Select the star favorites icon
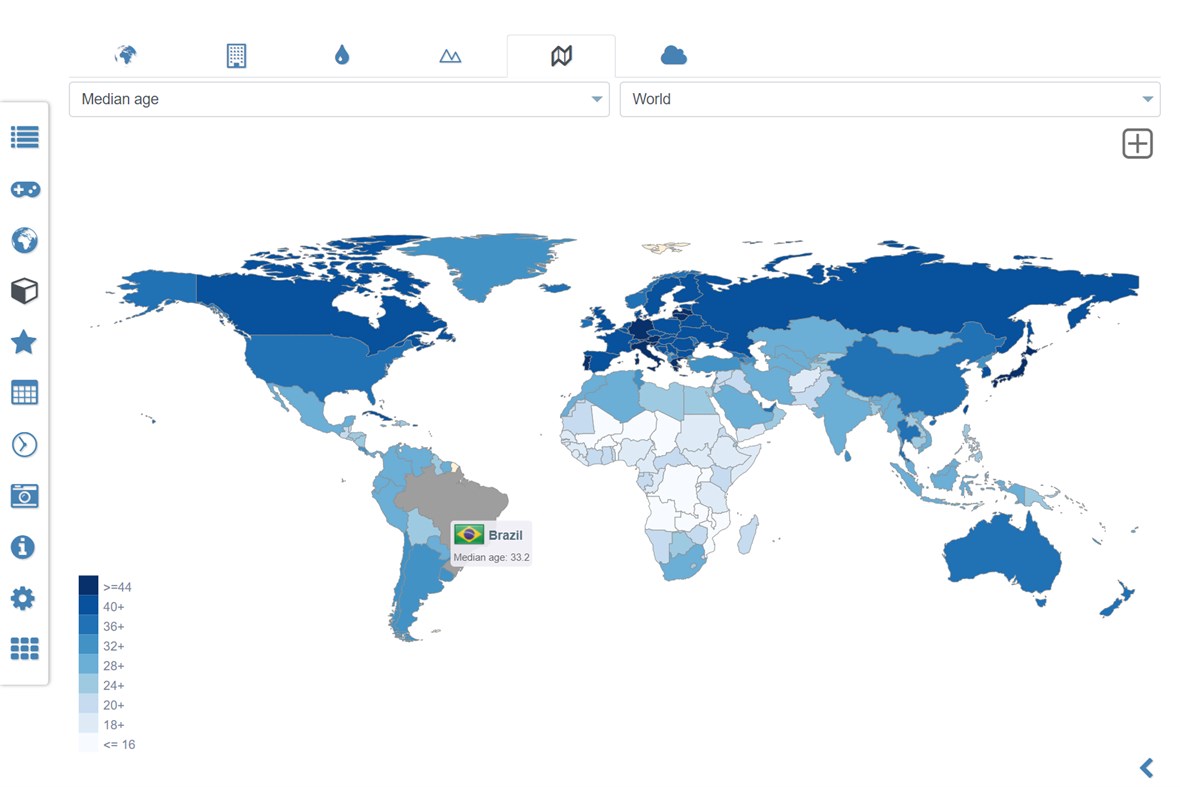The height and width of the screenshot is (787, 1180). point(24,342)
